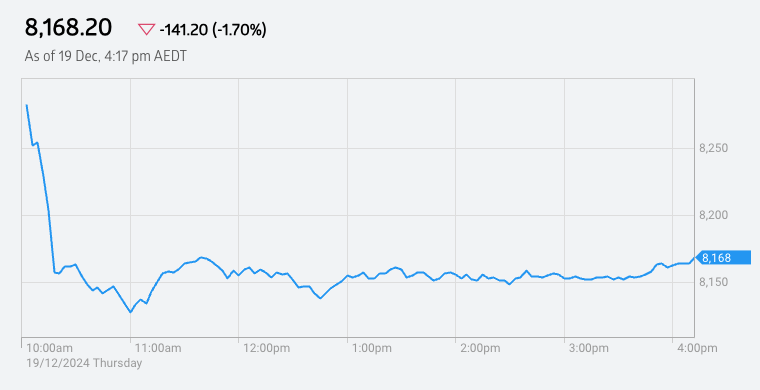Image resolution: width=760 pixels, height=390 pixels.
Task: Click the 2:00pm time axis label
Action: pos(480,348)
